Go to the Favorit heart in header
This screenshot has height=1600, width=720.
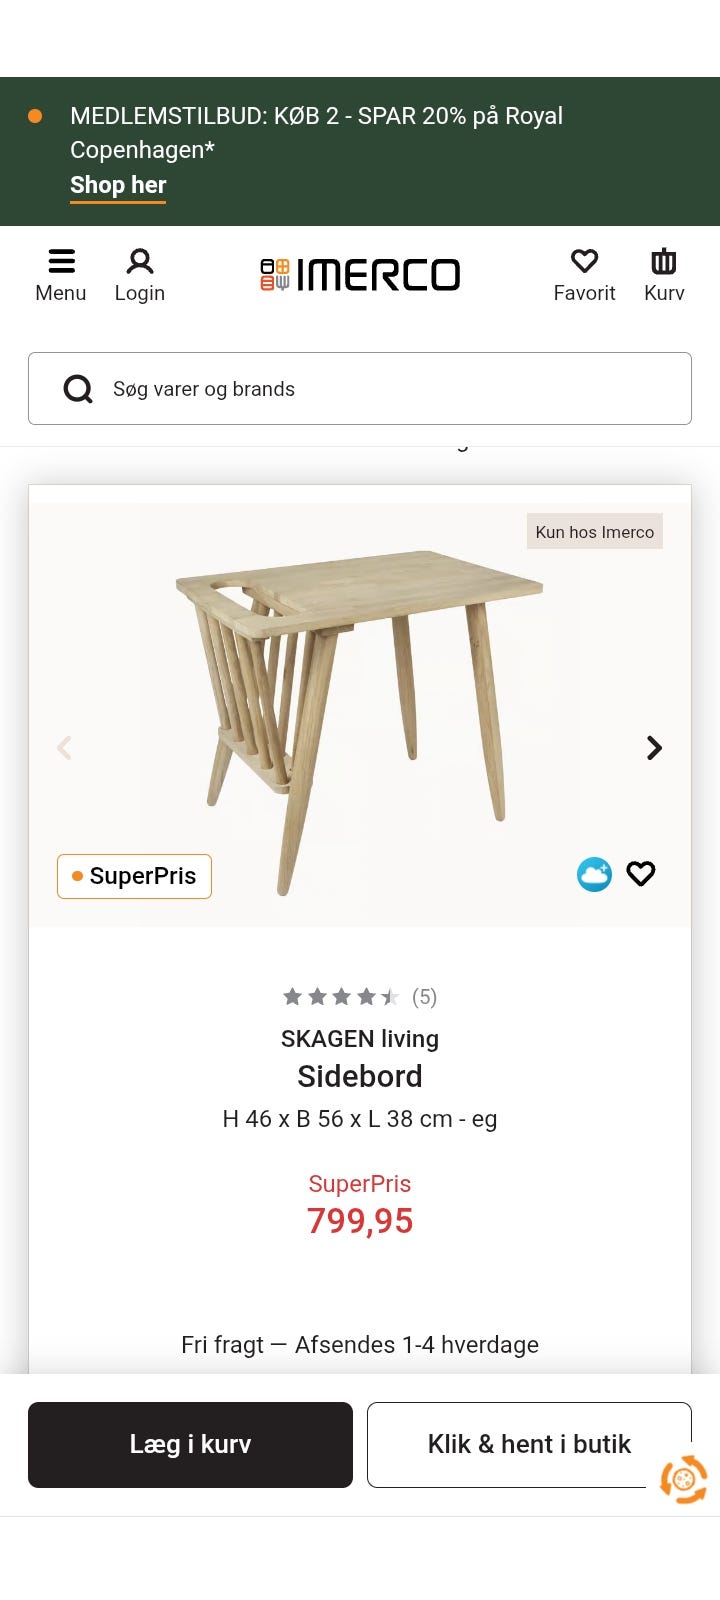(584, 274)
